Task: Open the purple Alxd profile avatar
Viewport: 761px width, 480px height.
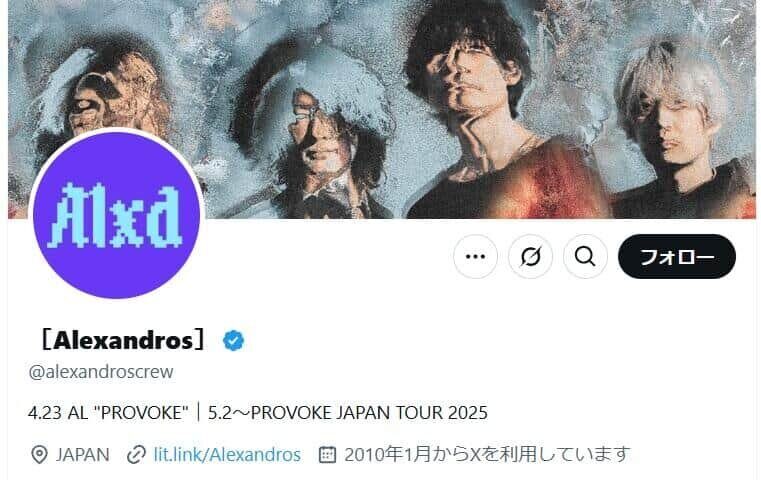Action: point(116,215)
